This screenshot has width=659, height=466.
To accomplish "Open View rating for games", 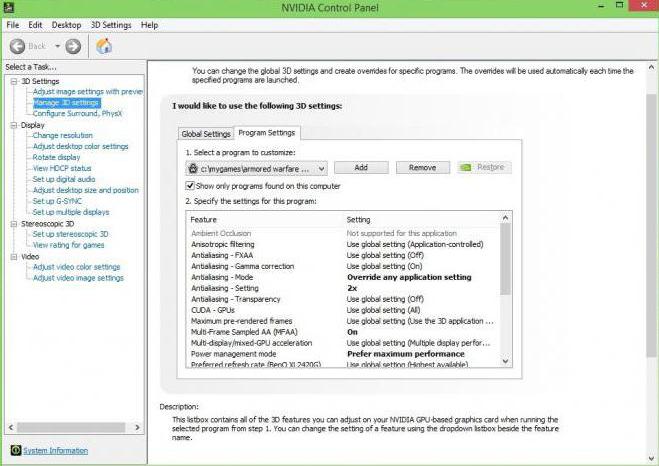I will (69, 245).
